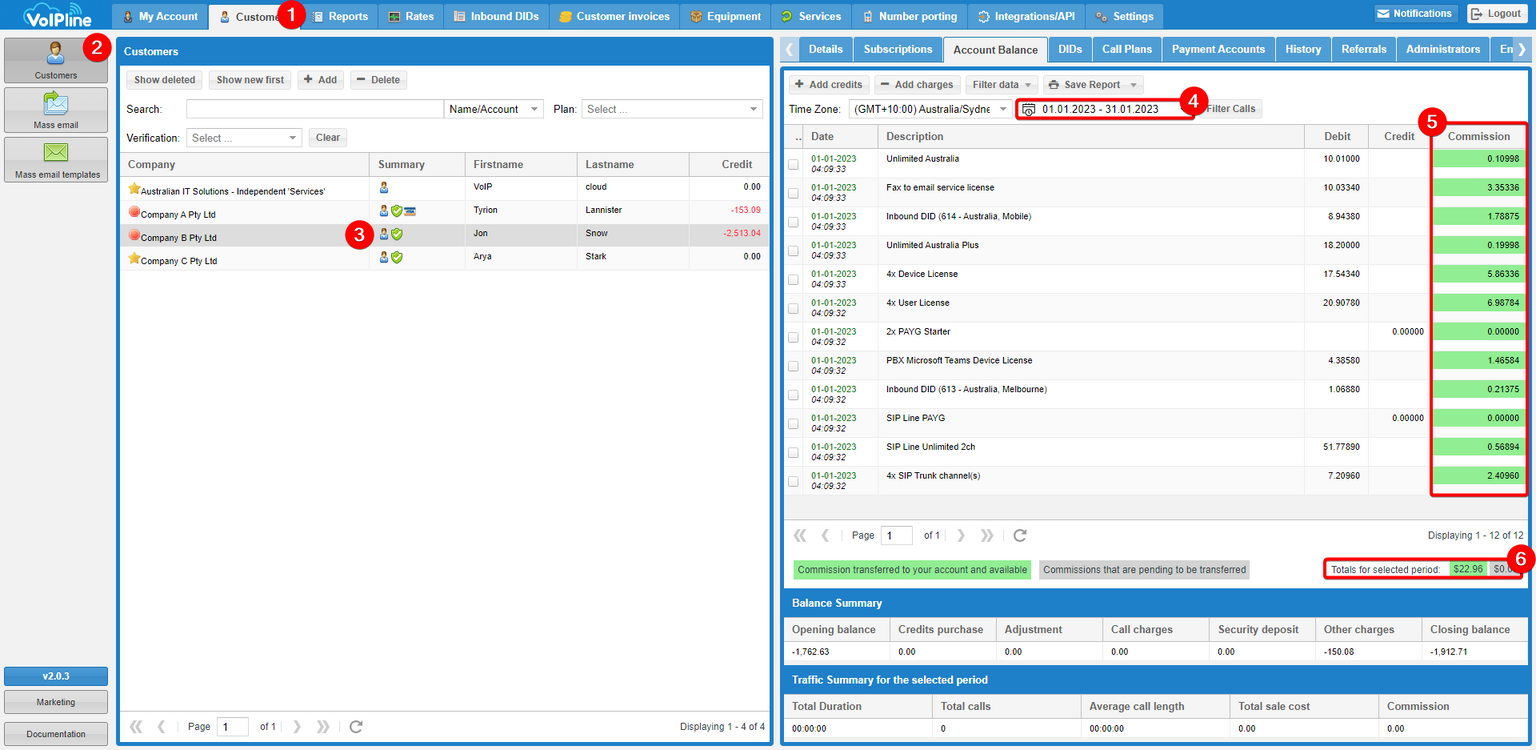Screen dimensions: 1536x750
Task: Open the Time Zone dropdown
Action: coord(930,109)
